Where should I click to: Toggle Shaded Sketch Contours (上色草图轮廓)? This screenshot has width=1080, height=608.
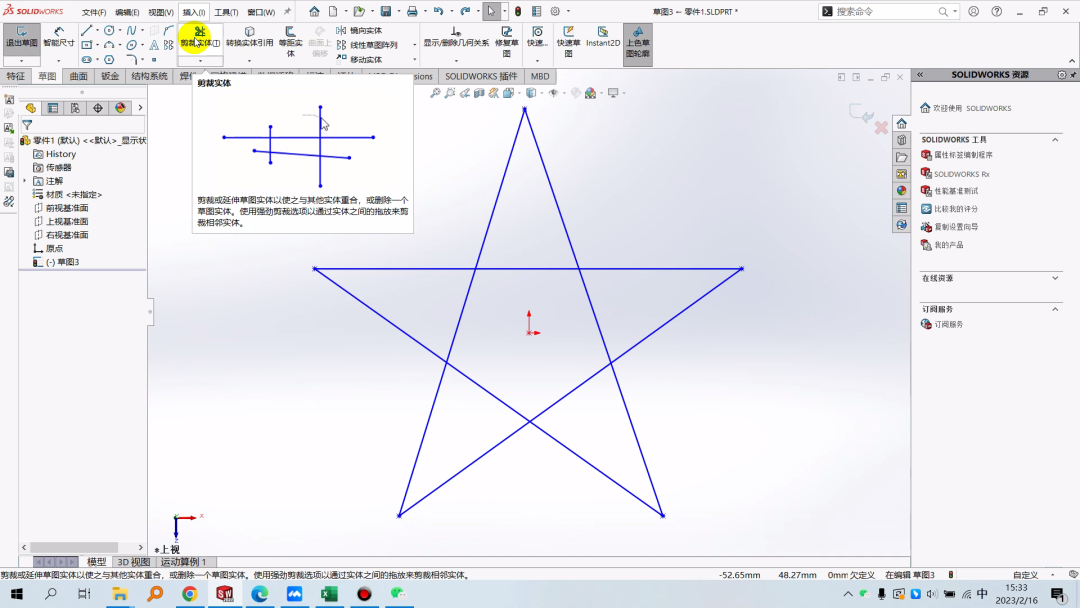tap(637, 38)
